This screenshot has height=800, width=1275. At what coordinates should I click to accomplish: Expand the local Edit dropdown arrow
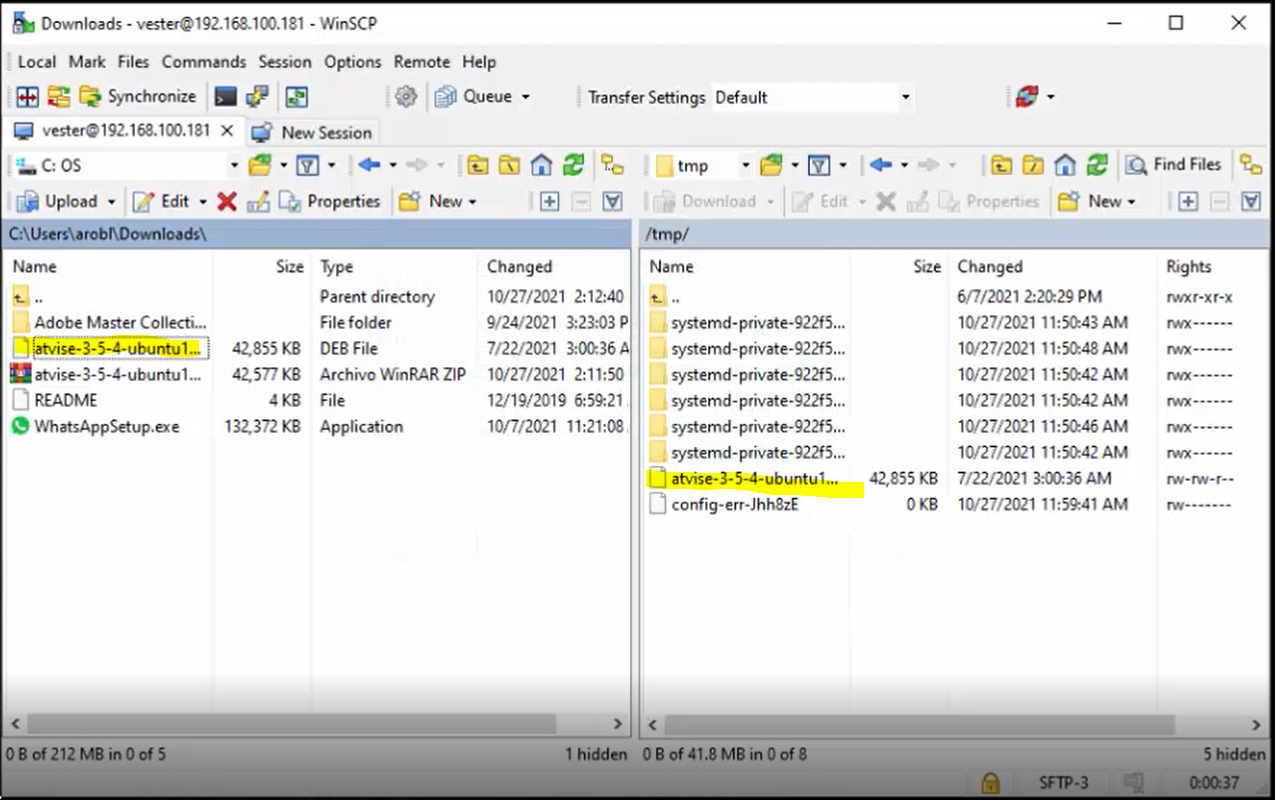(x=203, y=201)
